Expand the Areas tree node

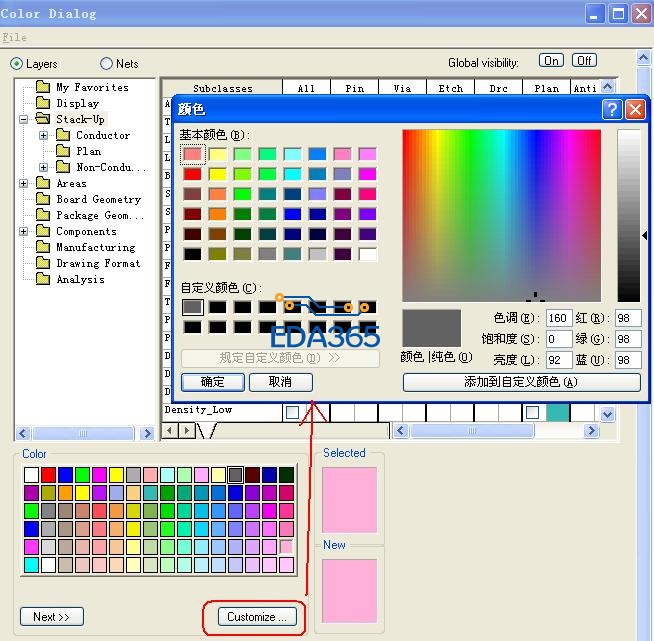[24, 183]
